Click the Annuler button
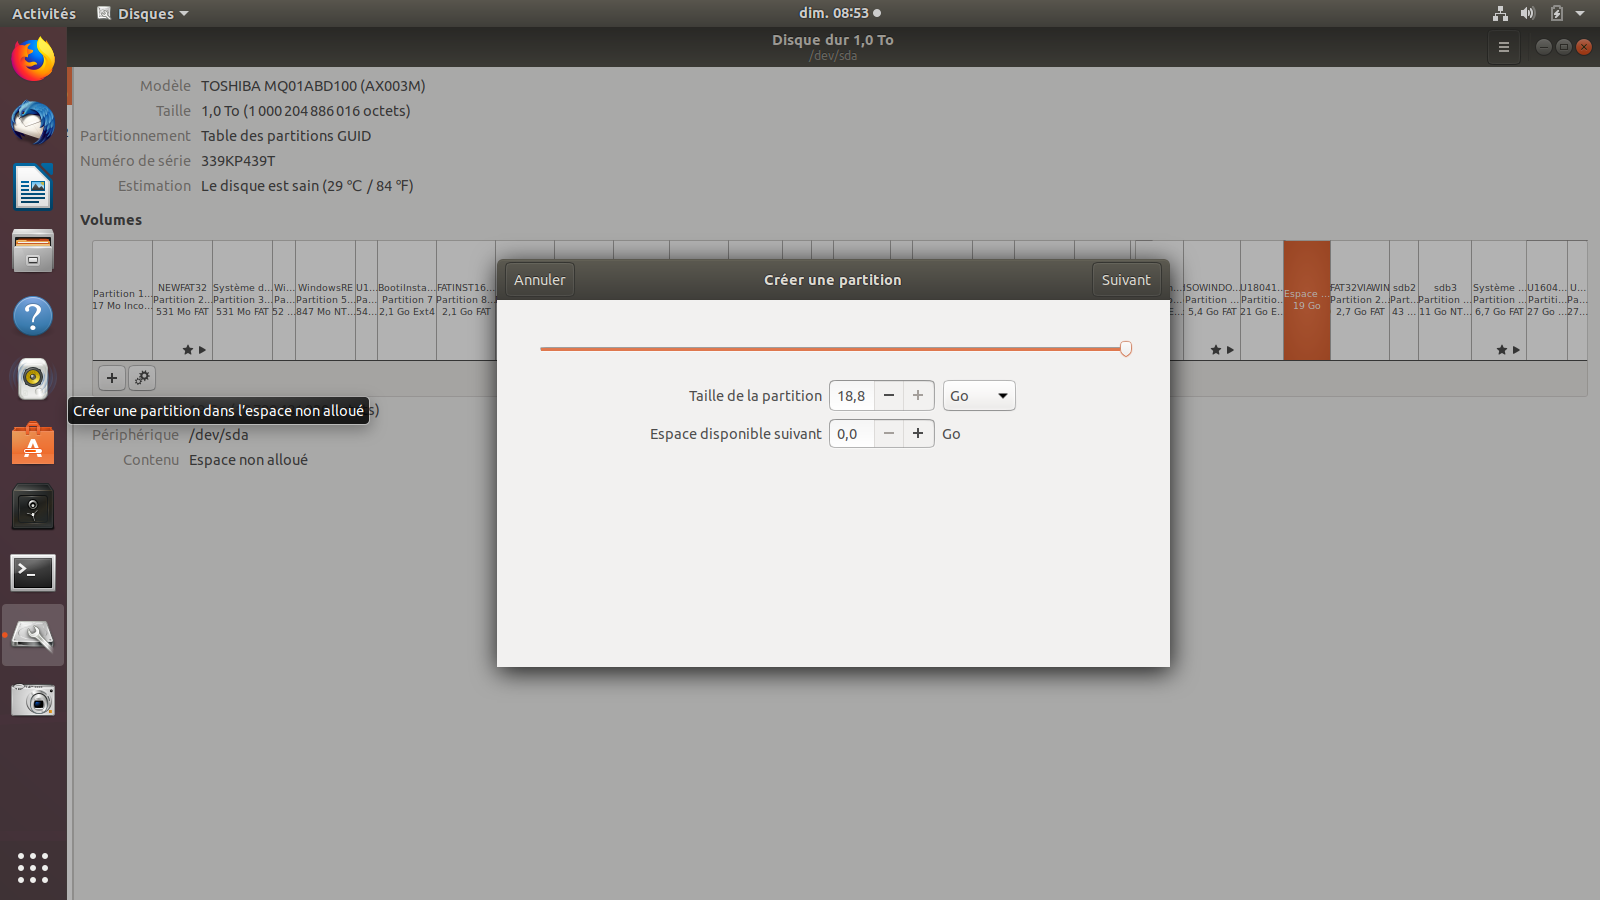1600x900 pixels. pyautogui.click(x=540, y=280)
